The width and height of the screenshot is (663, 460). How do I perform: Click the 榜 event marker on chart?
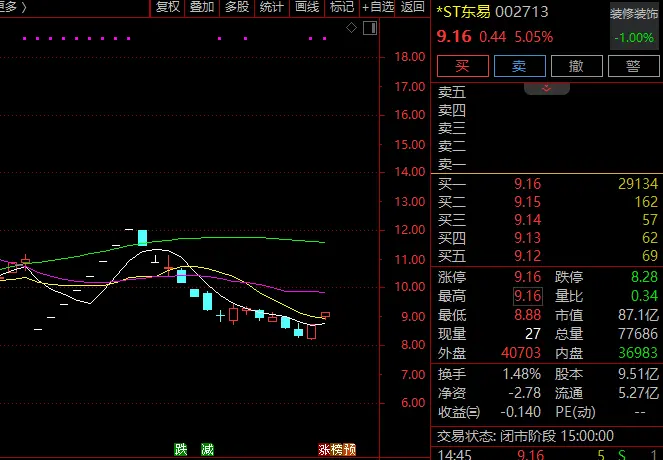click(x=337, y=450)
